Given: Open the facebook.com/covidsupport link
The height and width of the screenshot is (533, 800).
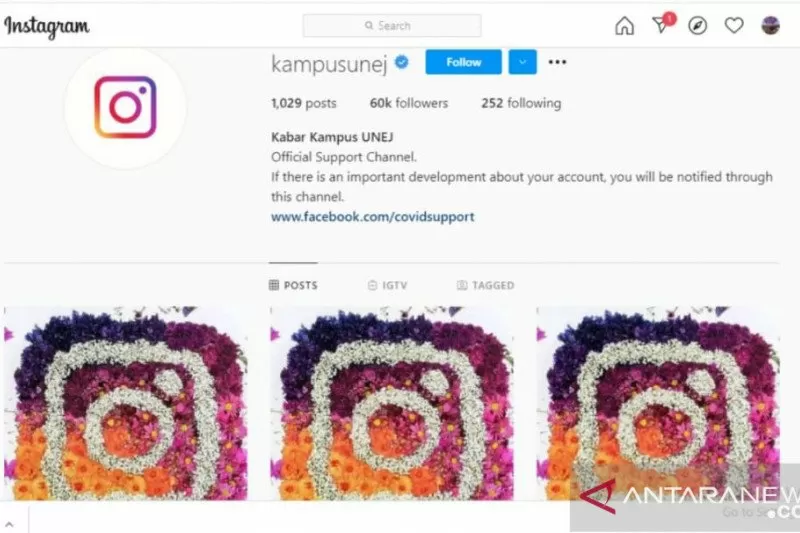Looking at the screenshot, I should pyautogui.click(x=372, y=217).
